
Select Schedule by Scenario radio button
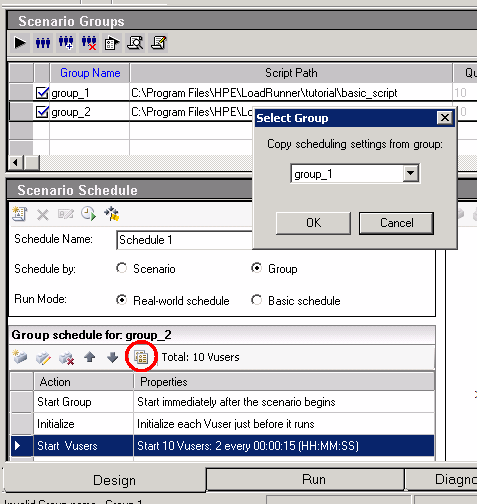(122, 268)
